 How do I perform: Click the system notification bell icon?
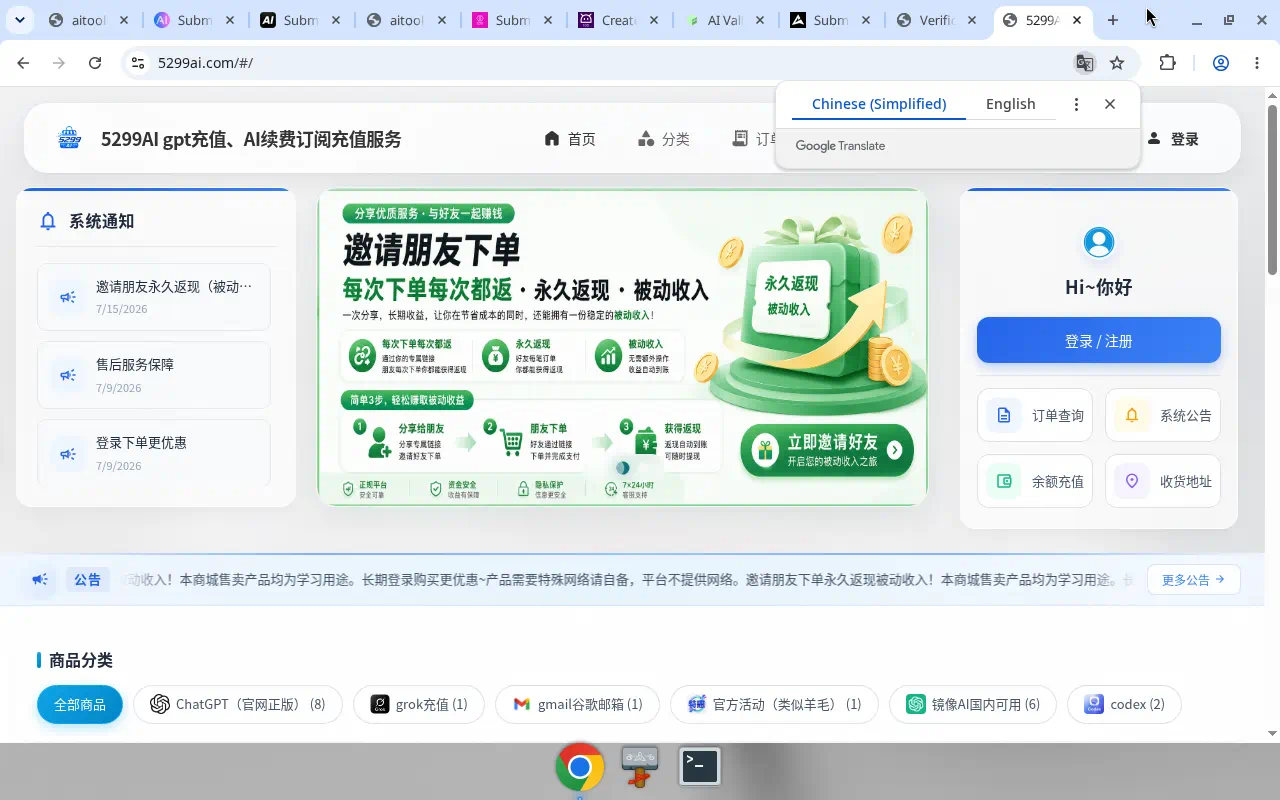coord(47,221)
